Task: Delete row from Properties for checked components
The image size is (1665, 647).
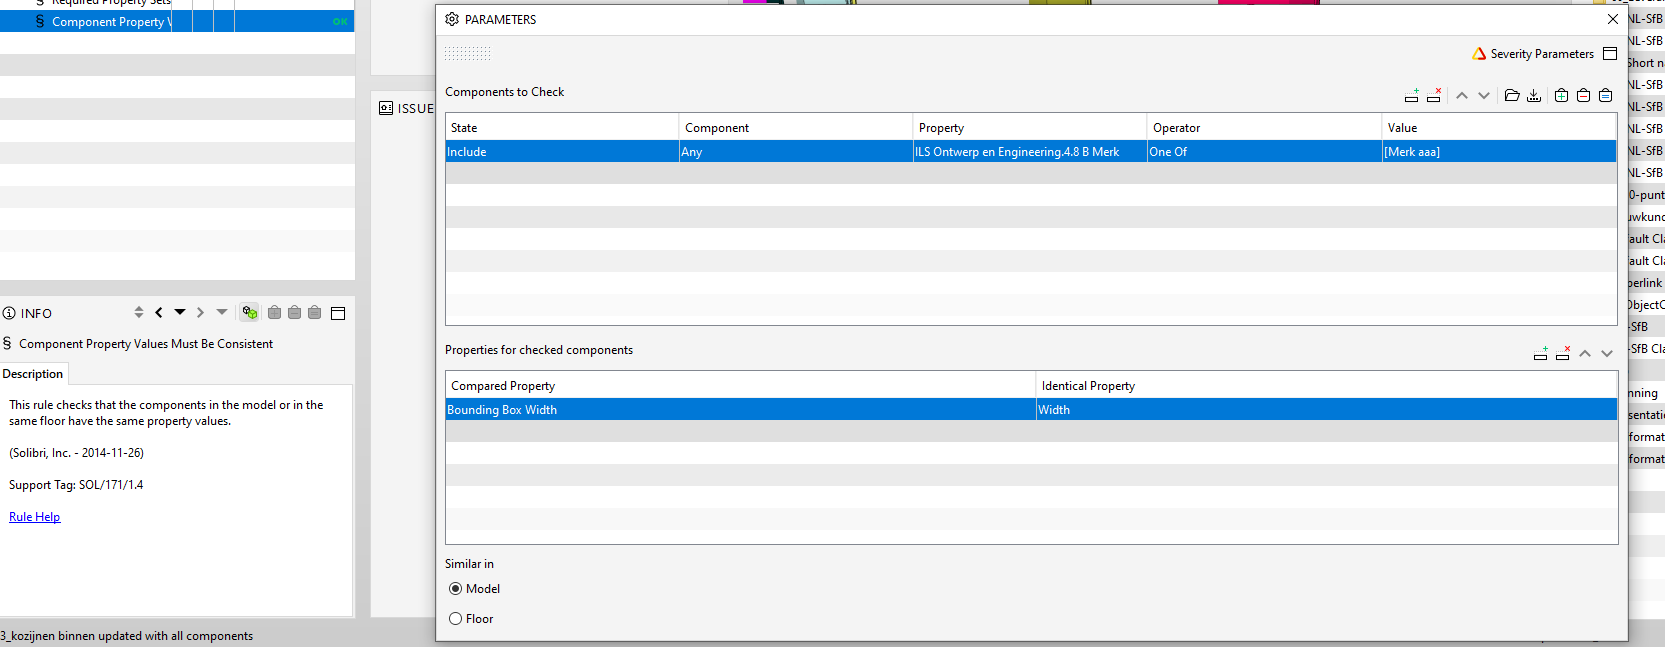Action: click(x=1562, y=354)
